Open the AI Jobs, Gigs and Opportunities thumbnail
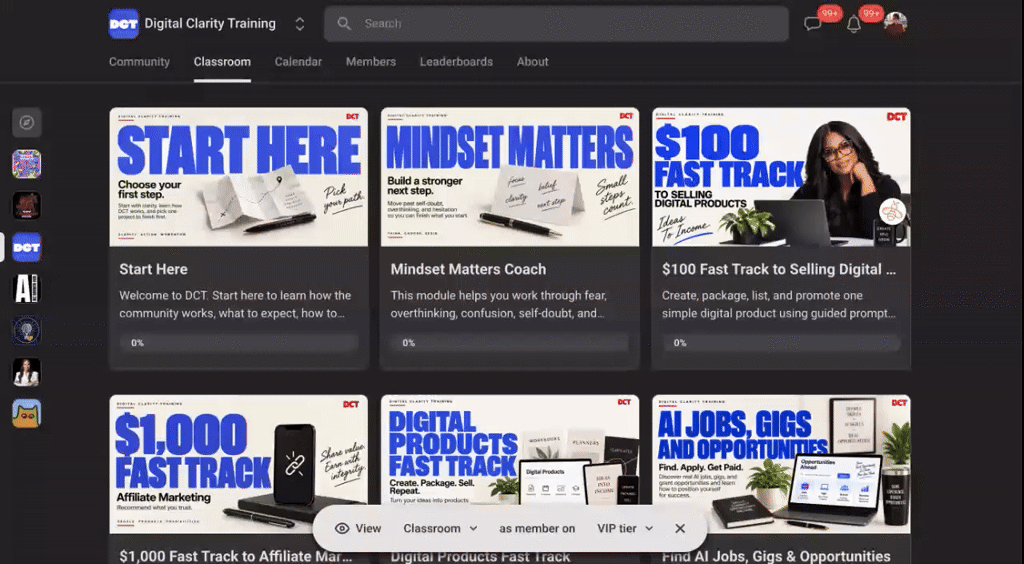 pyautogui.click(x=781, y=464)
